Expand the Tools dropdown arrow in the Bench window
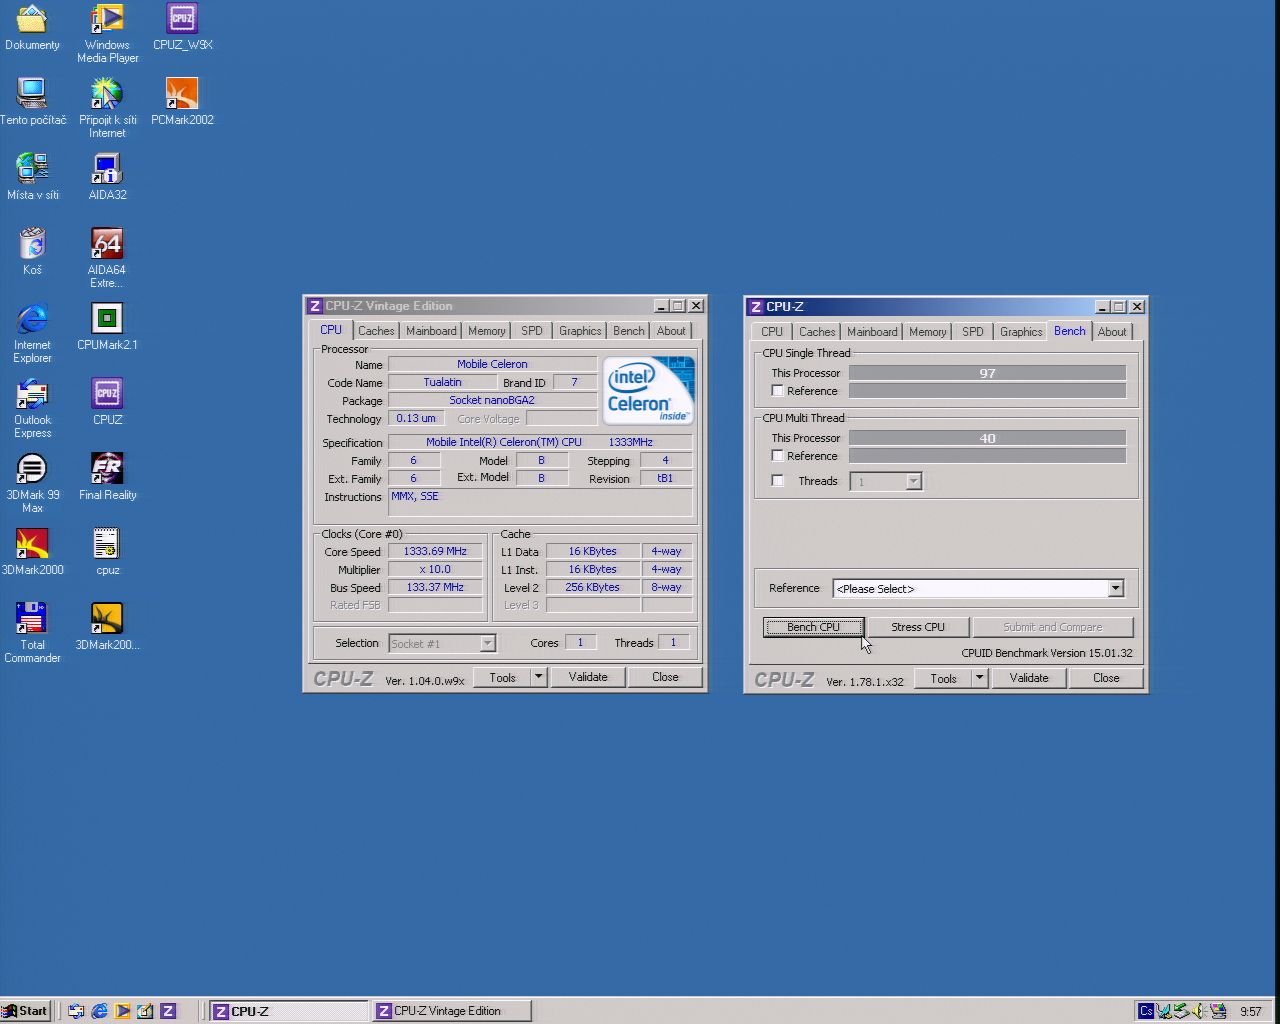Viewport: 1280px width, 1024px height. 979,679
